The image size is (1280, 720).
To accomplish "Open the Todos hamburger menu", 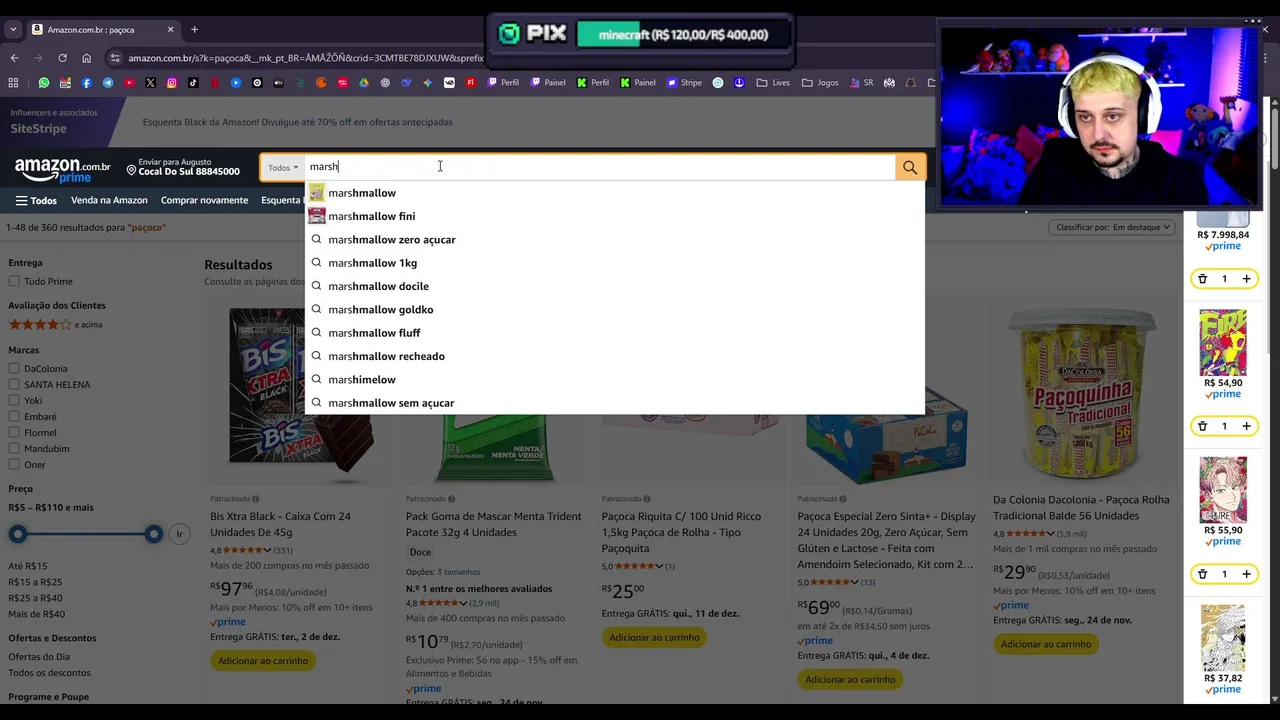I will (36, 200).
